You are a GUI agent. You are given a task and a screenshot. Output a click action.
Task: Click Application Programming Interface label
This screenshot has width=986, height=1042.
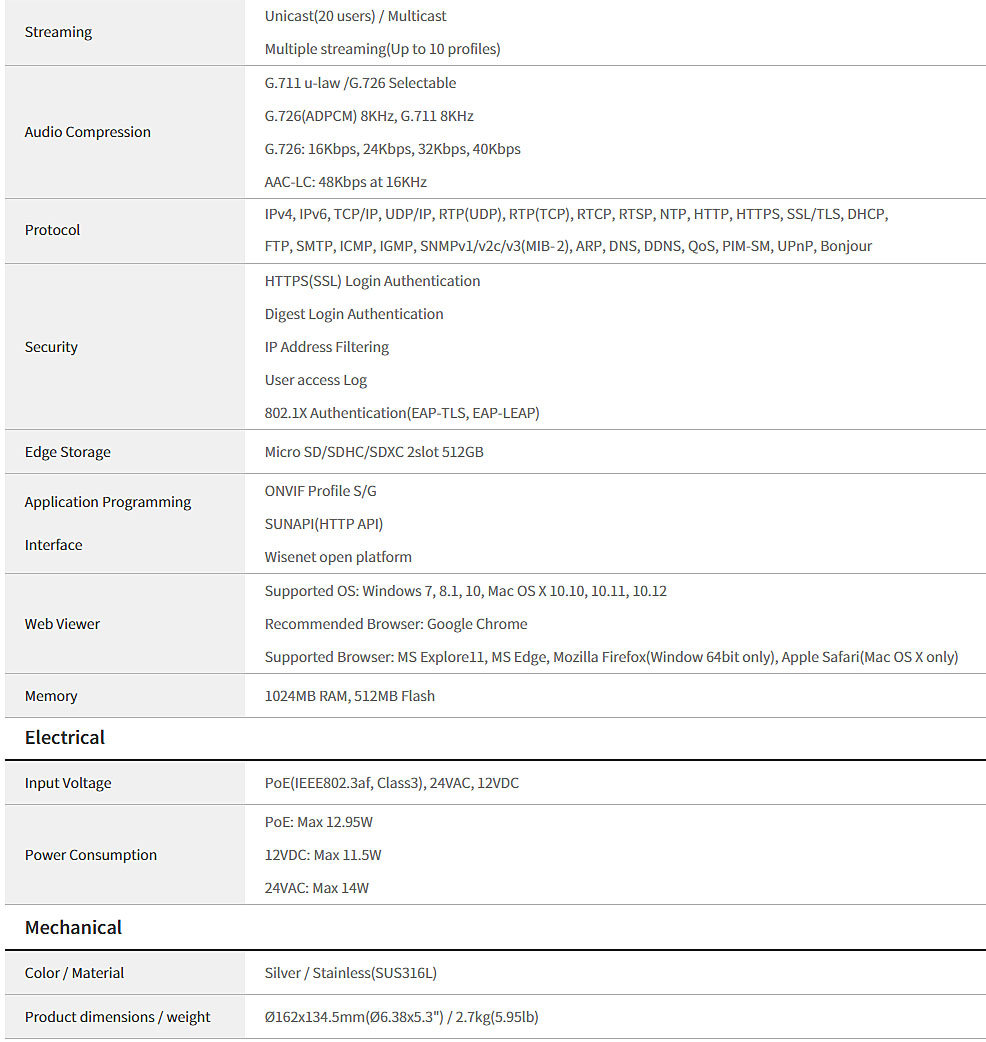(x=108, y=523)
